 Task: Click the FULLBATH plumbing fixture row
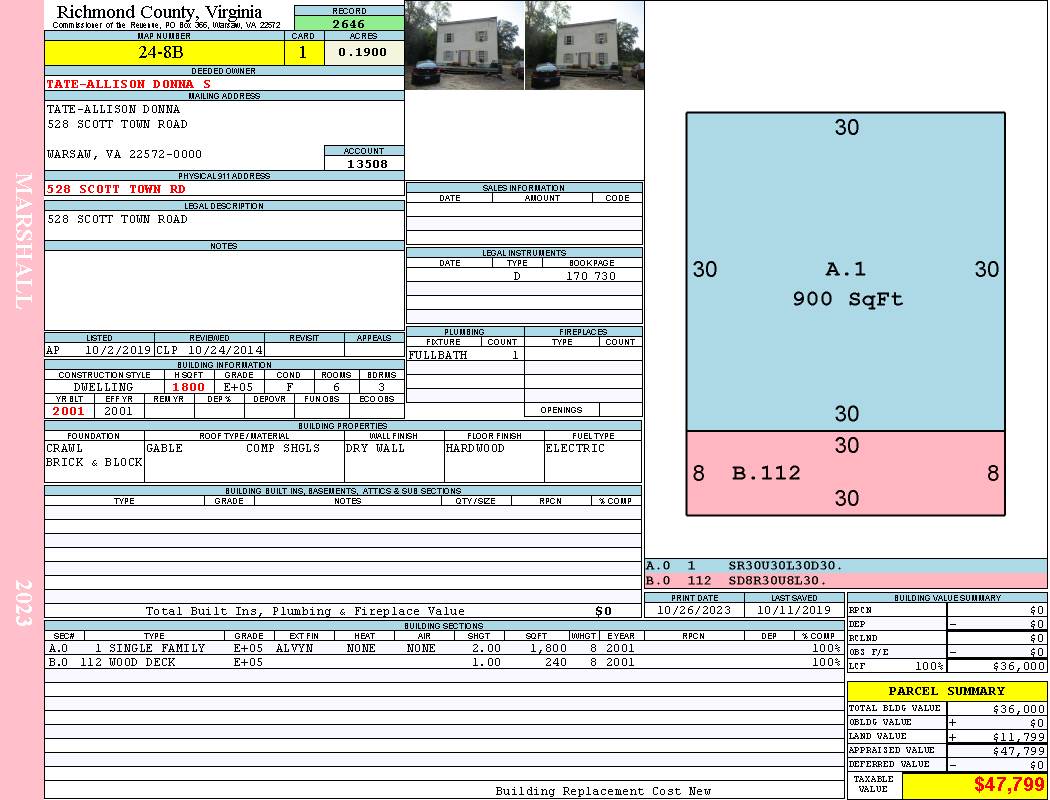click(x=465, y=355)
